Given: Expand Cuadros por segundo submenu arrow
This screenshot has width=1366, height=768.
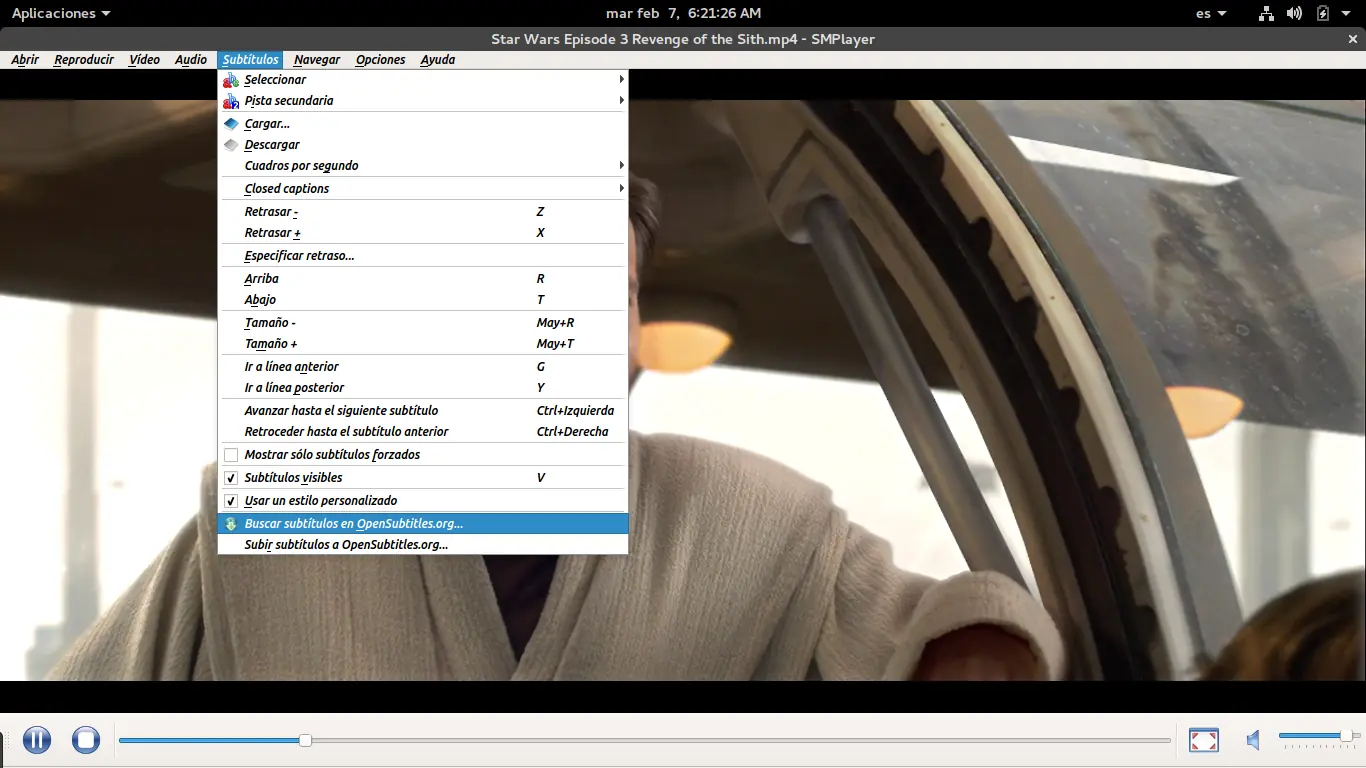Looking at the screenshot, I should [x=621, y=166].
